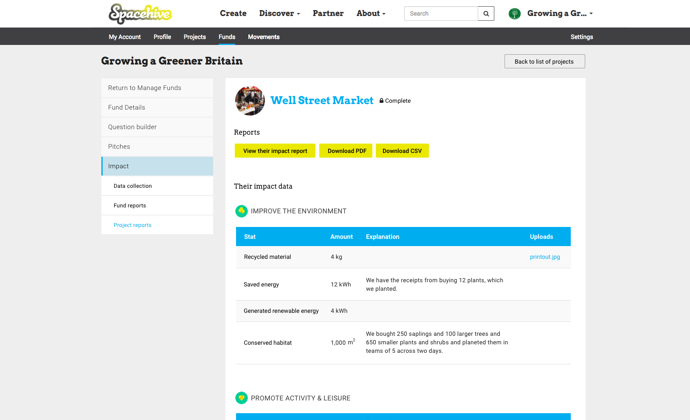Click the Uploads column header
The image size is (690, 420).
click(541, 237)
